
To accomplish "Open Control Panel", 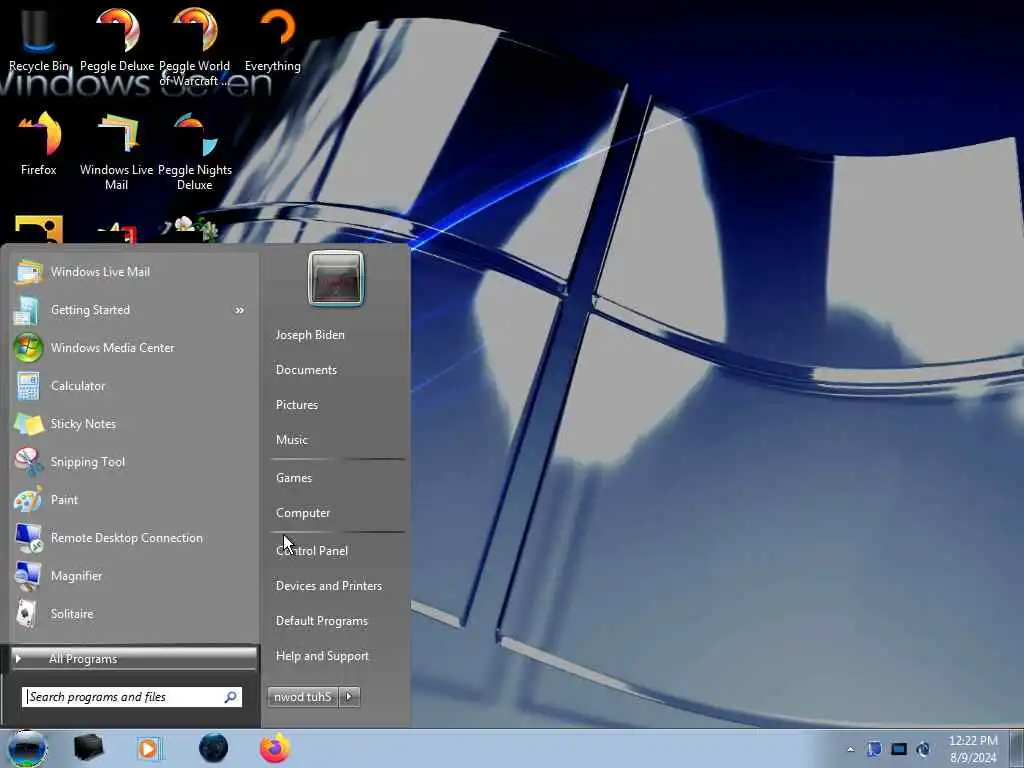I will tap(312, 551).
